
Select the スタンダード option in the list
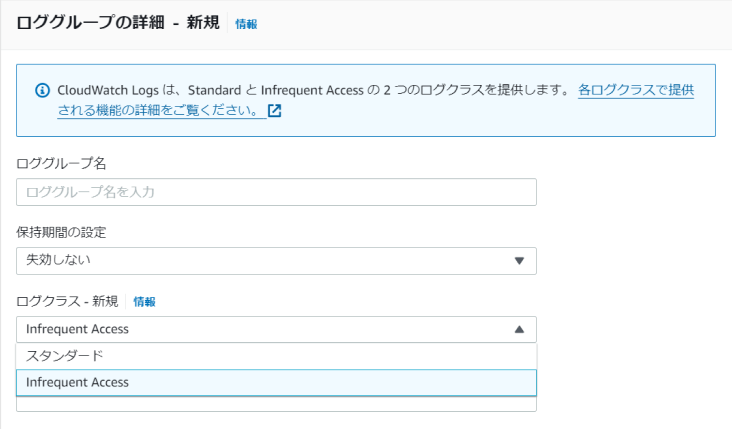[276, 356]
